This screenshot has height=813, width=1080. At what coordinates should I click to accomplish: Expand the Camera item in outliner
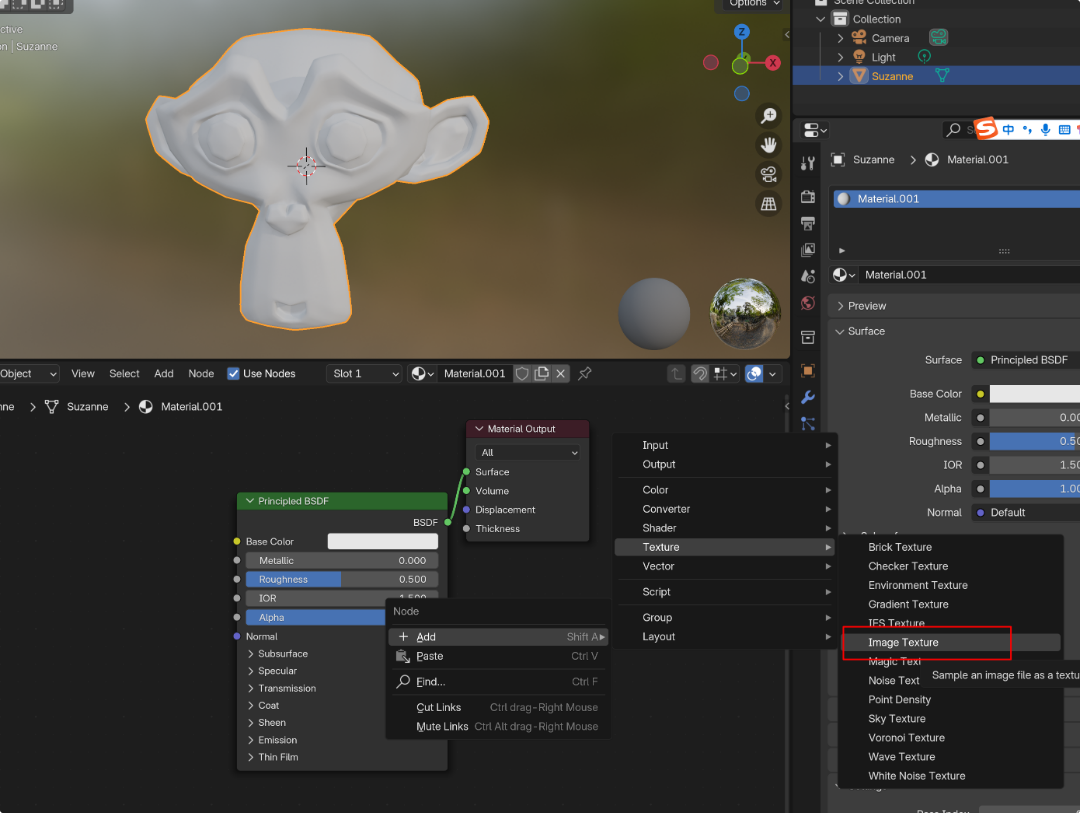840,38
